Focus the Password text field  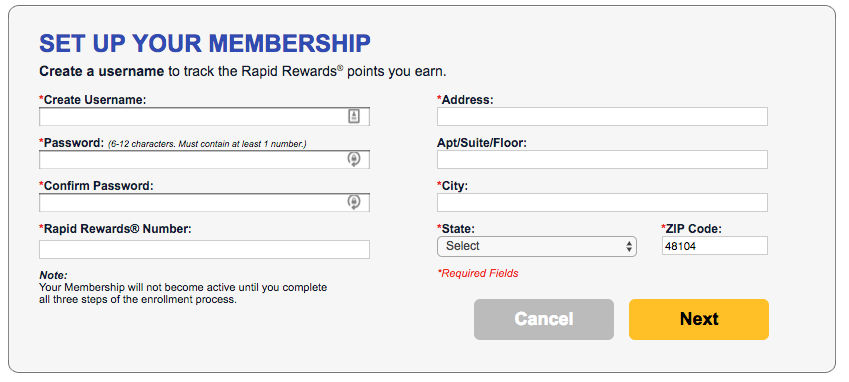coord(204,160)
